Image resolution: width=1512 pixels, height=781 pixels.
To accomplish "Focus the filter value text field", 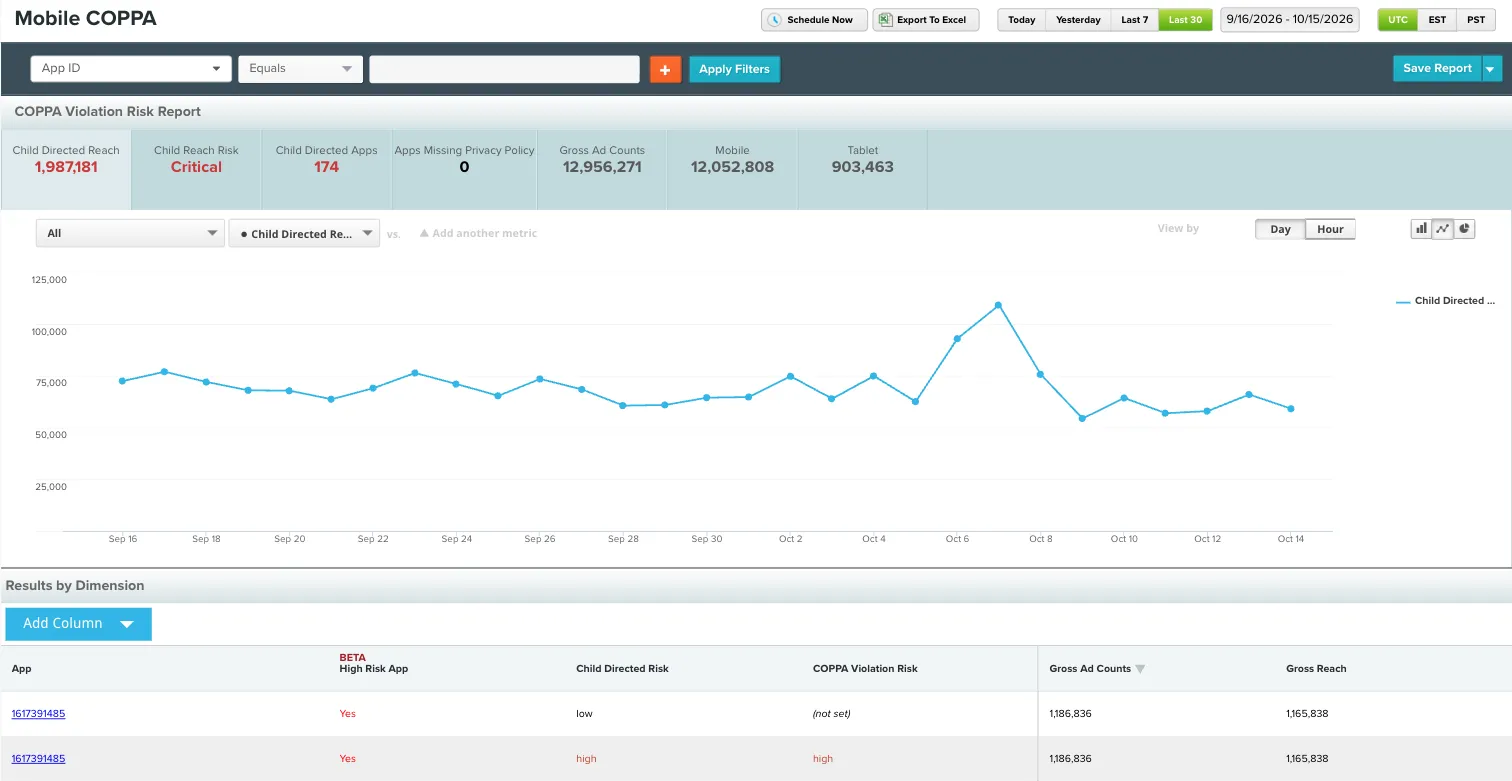I will (x=504, y=69).
